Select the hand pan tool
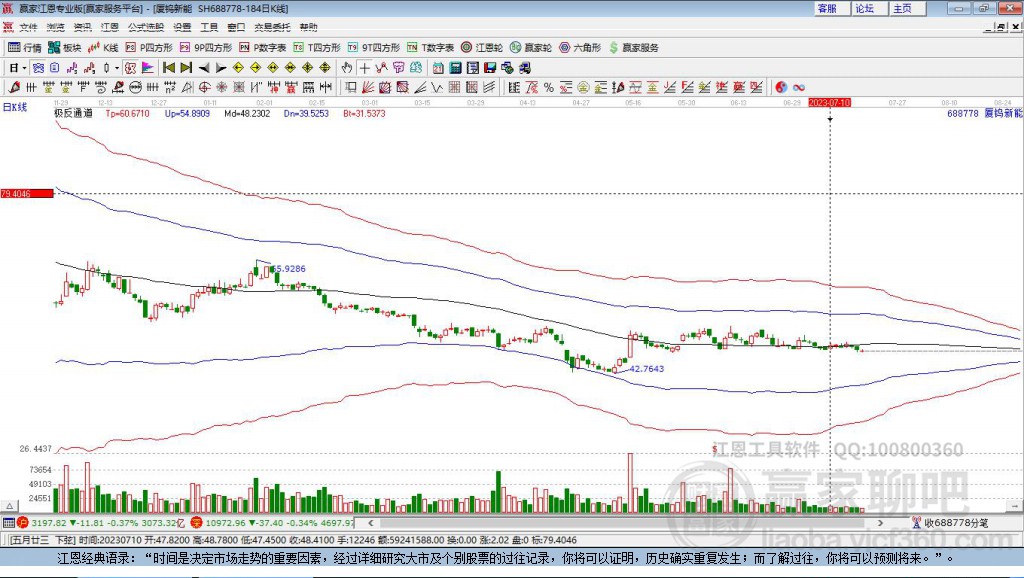Screen dimensions: 1024x578 347,68
